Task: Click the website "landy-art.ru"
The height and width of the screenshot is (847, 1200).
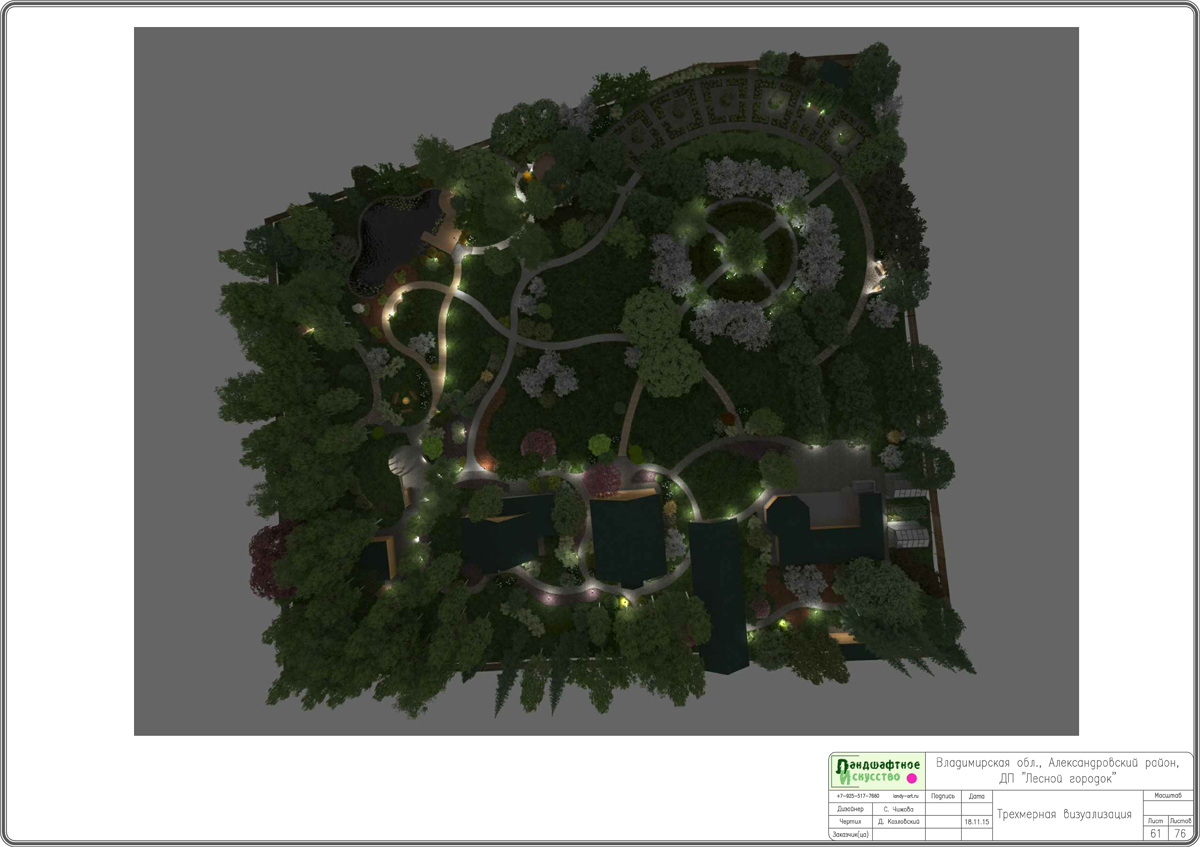Action: (x=905, y=796)
